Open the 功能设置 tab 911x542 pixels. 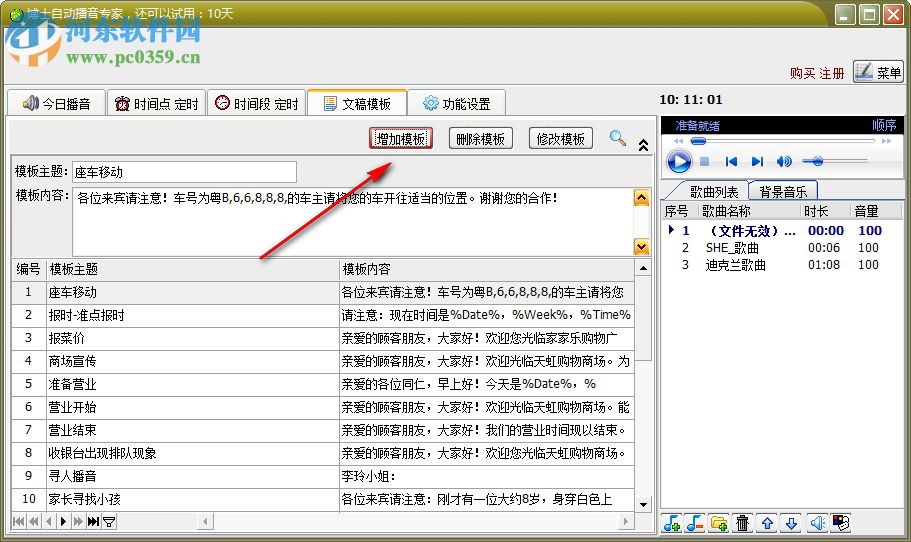456,103
